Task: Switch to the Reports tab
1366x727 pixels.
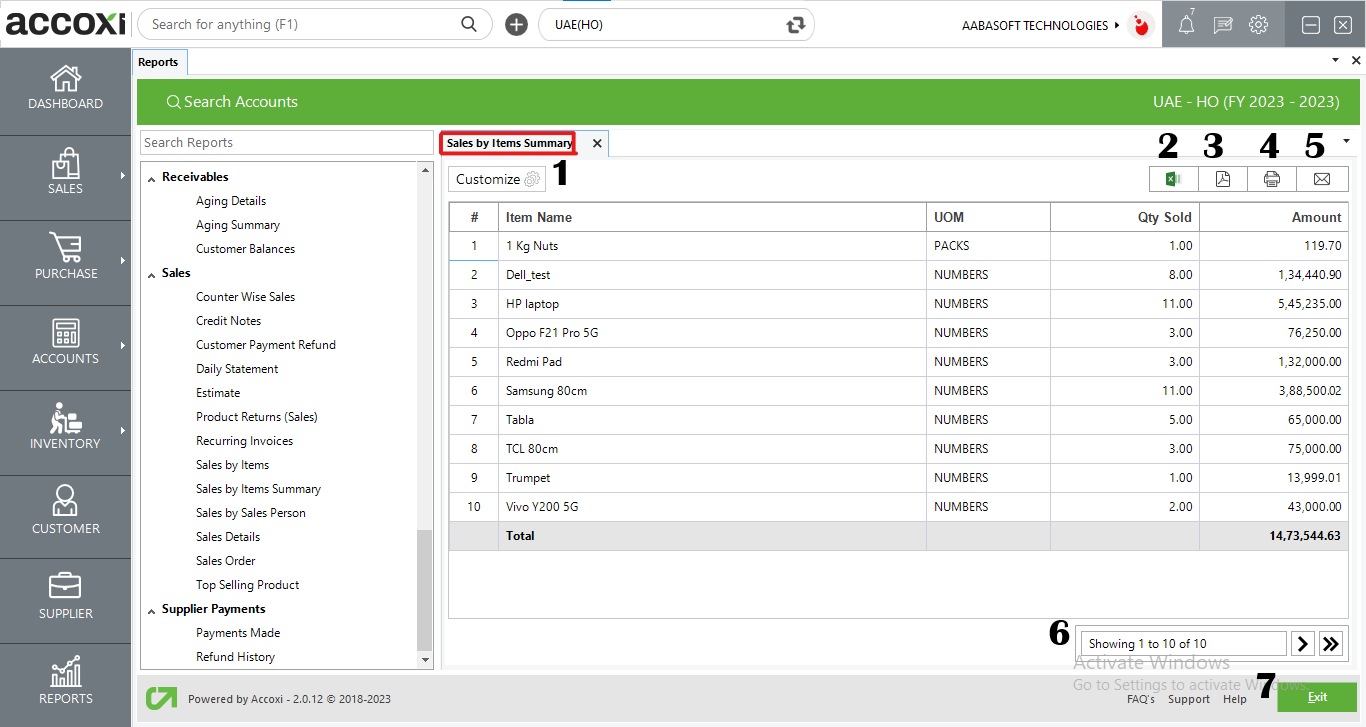Action: pyautogui.click(x=159, y=61)
